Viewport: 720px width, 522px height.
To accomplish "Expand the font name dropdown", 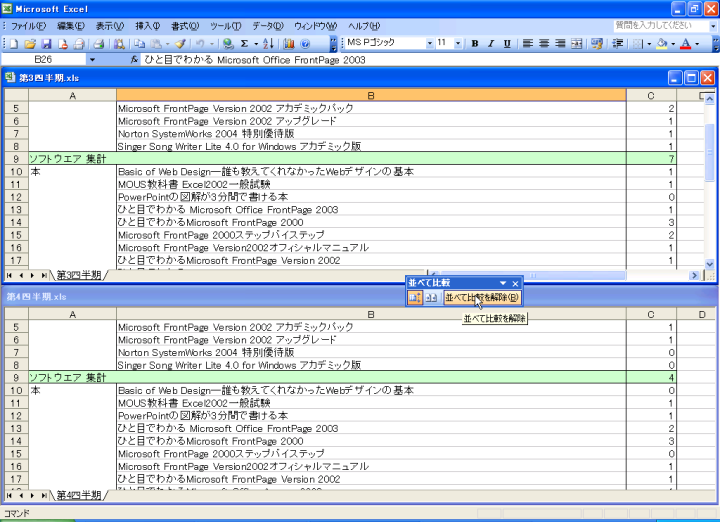I will pos(430,44).
